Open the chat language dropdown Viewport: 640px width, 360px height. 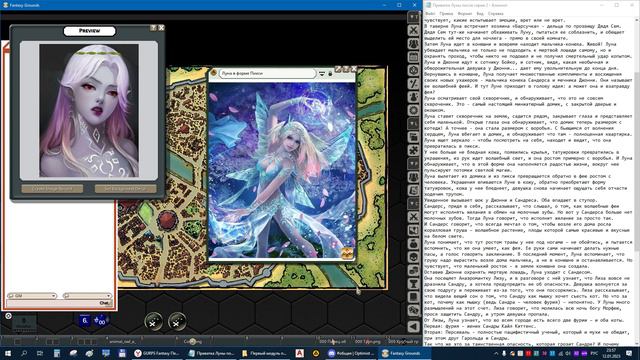[87, 296]
